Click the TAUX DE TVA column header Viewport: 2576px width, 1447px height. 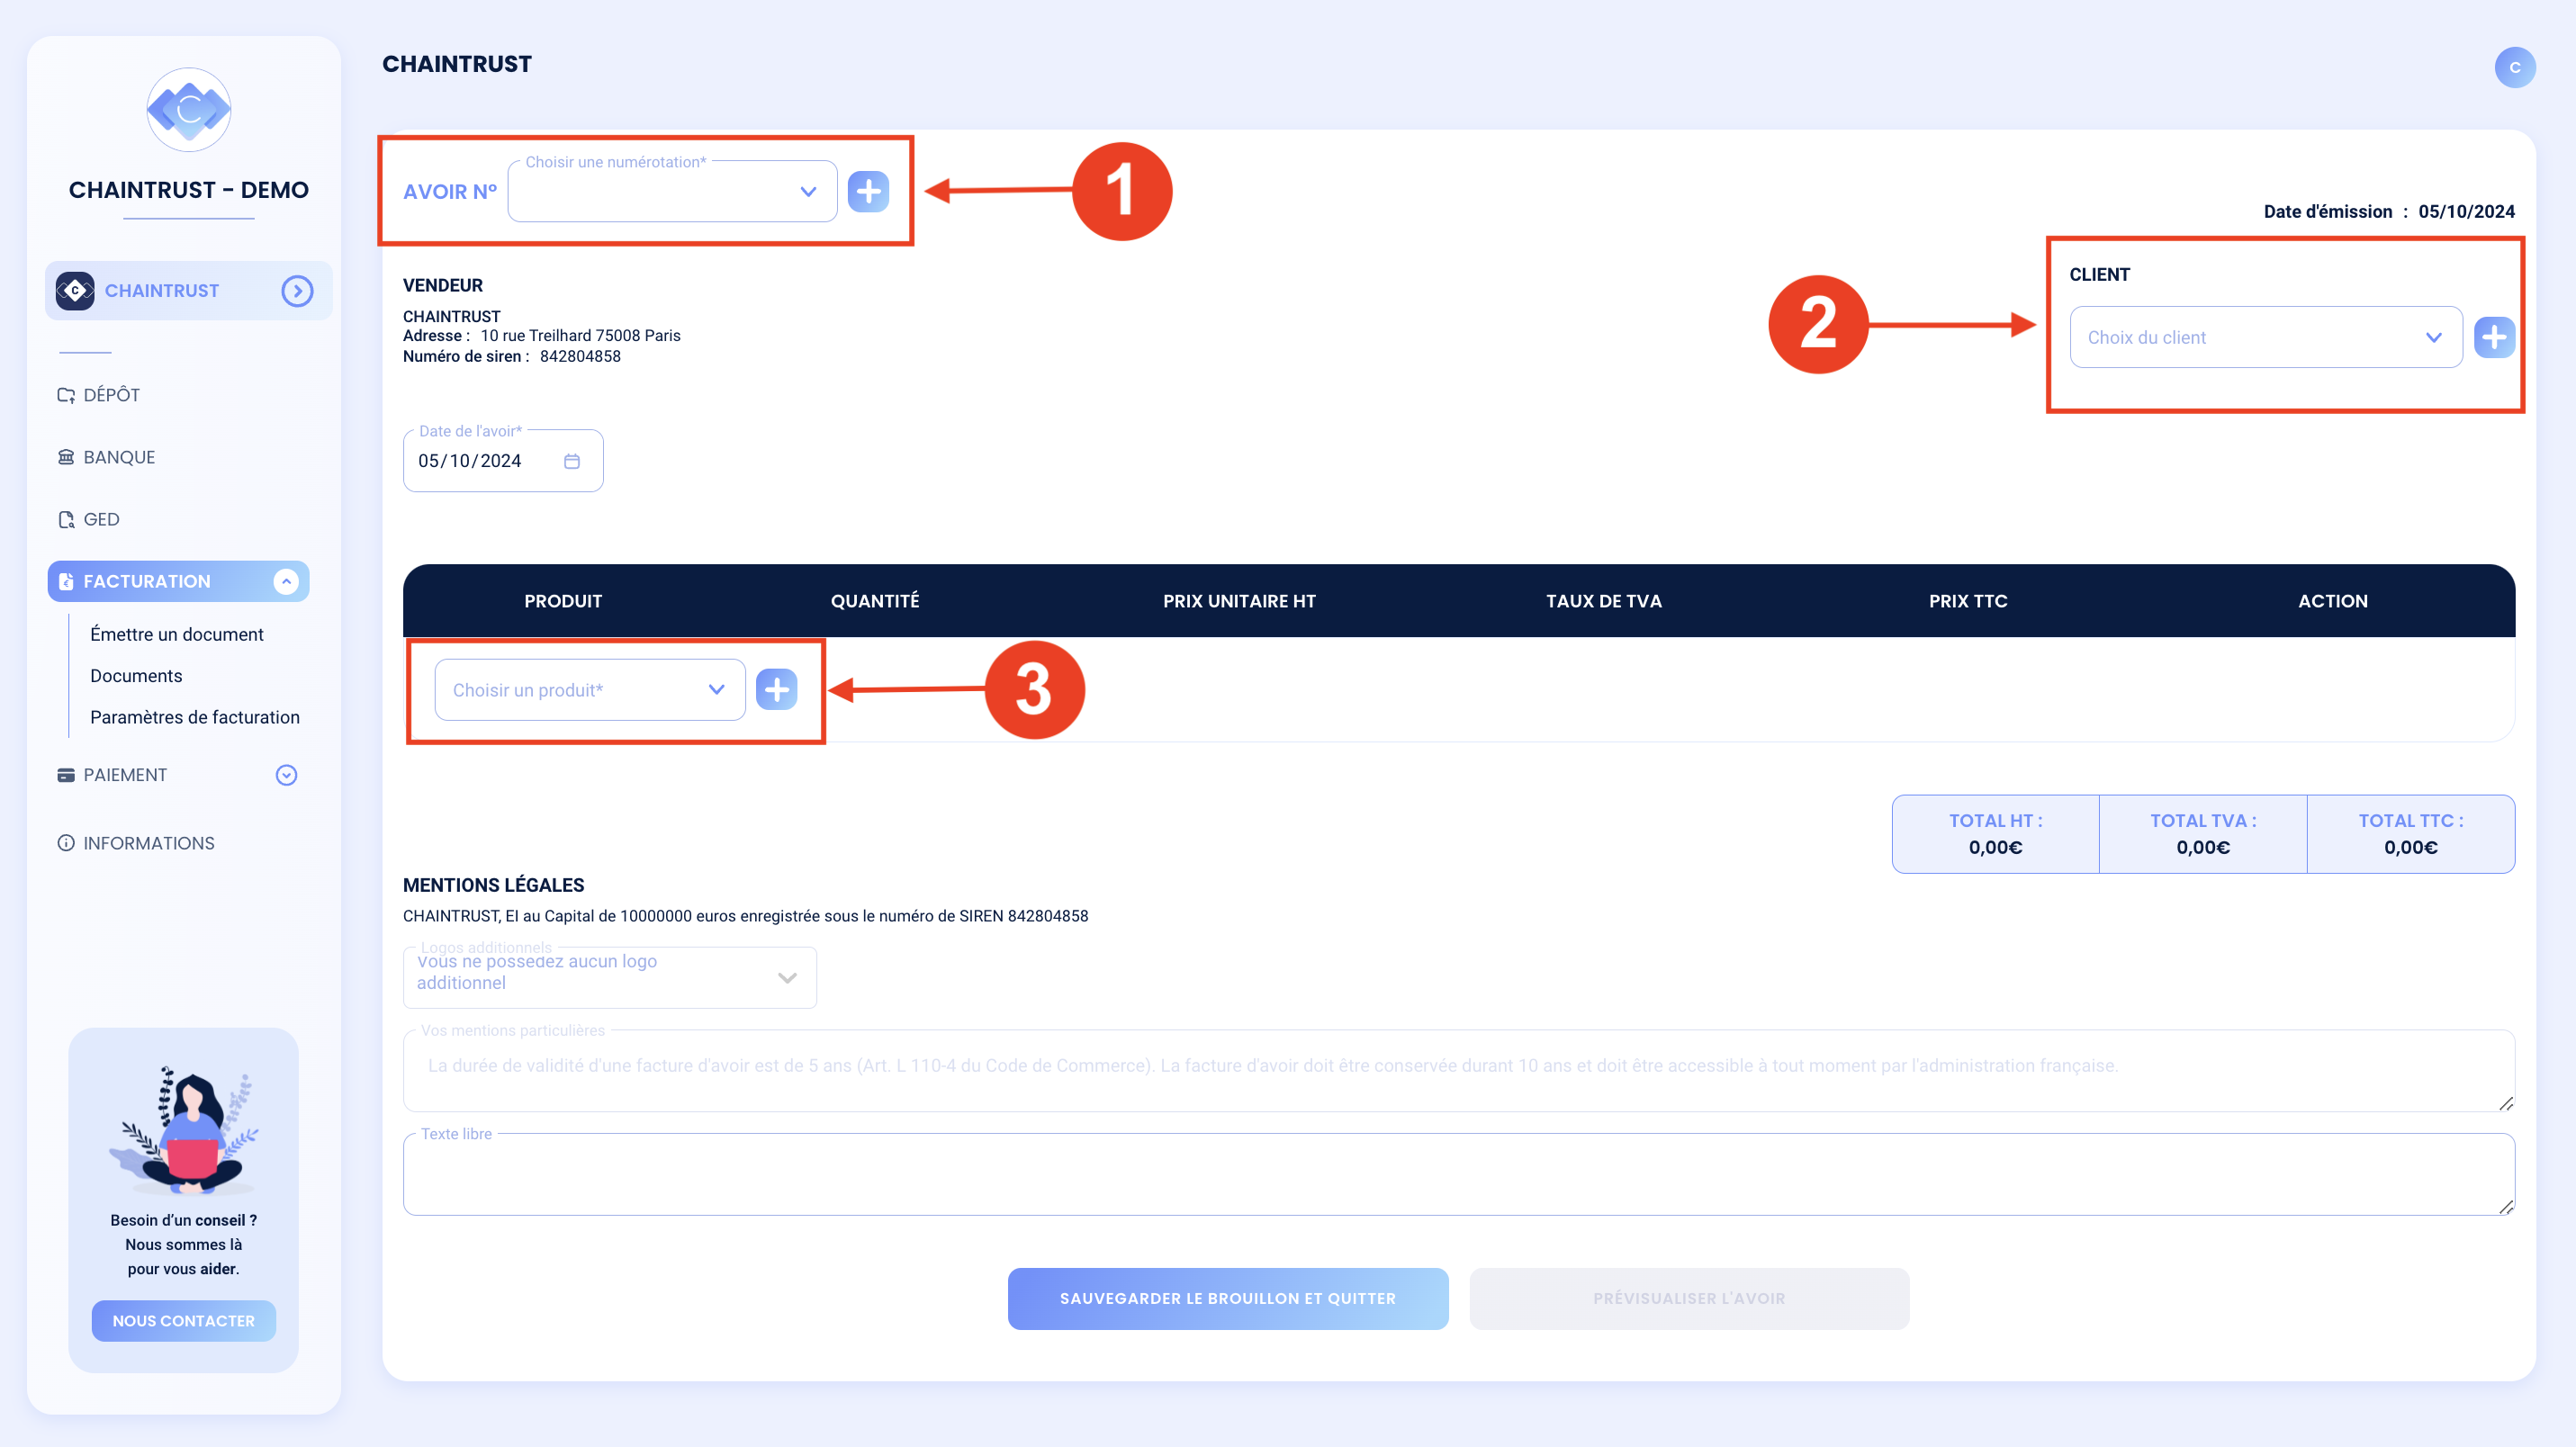click(x=1604, y=601)
